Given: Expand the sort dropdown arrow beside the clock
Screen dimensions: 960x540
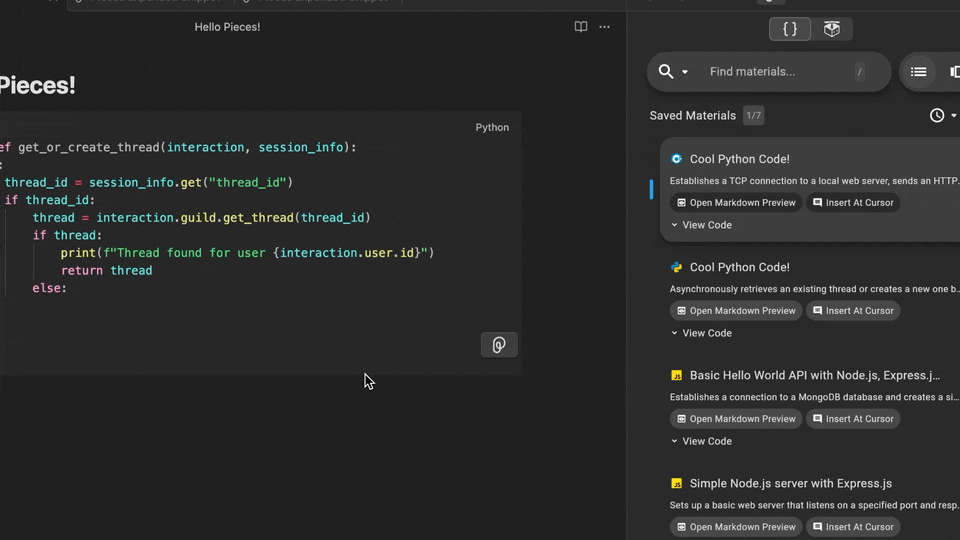Looking at the screenshot, I should click(x=953, y=116).
